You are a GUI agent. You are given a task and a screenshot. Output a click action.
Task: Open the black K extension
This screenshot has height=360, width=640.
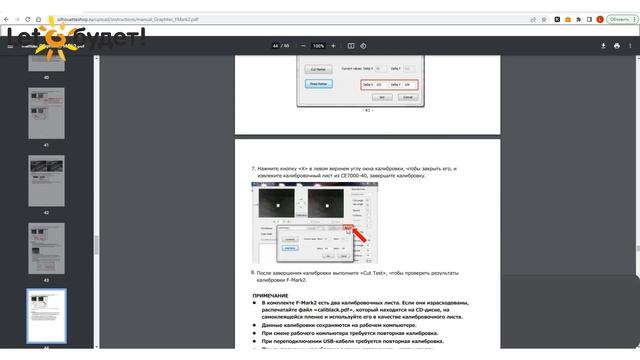[x=557, y=19]
